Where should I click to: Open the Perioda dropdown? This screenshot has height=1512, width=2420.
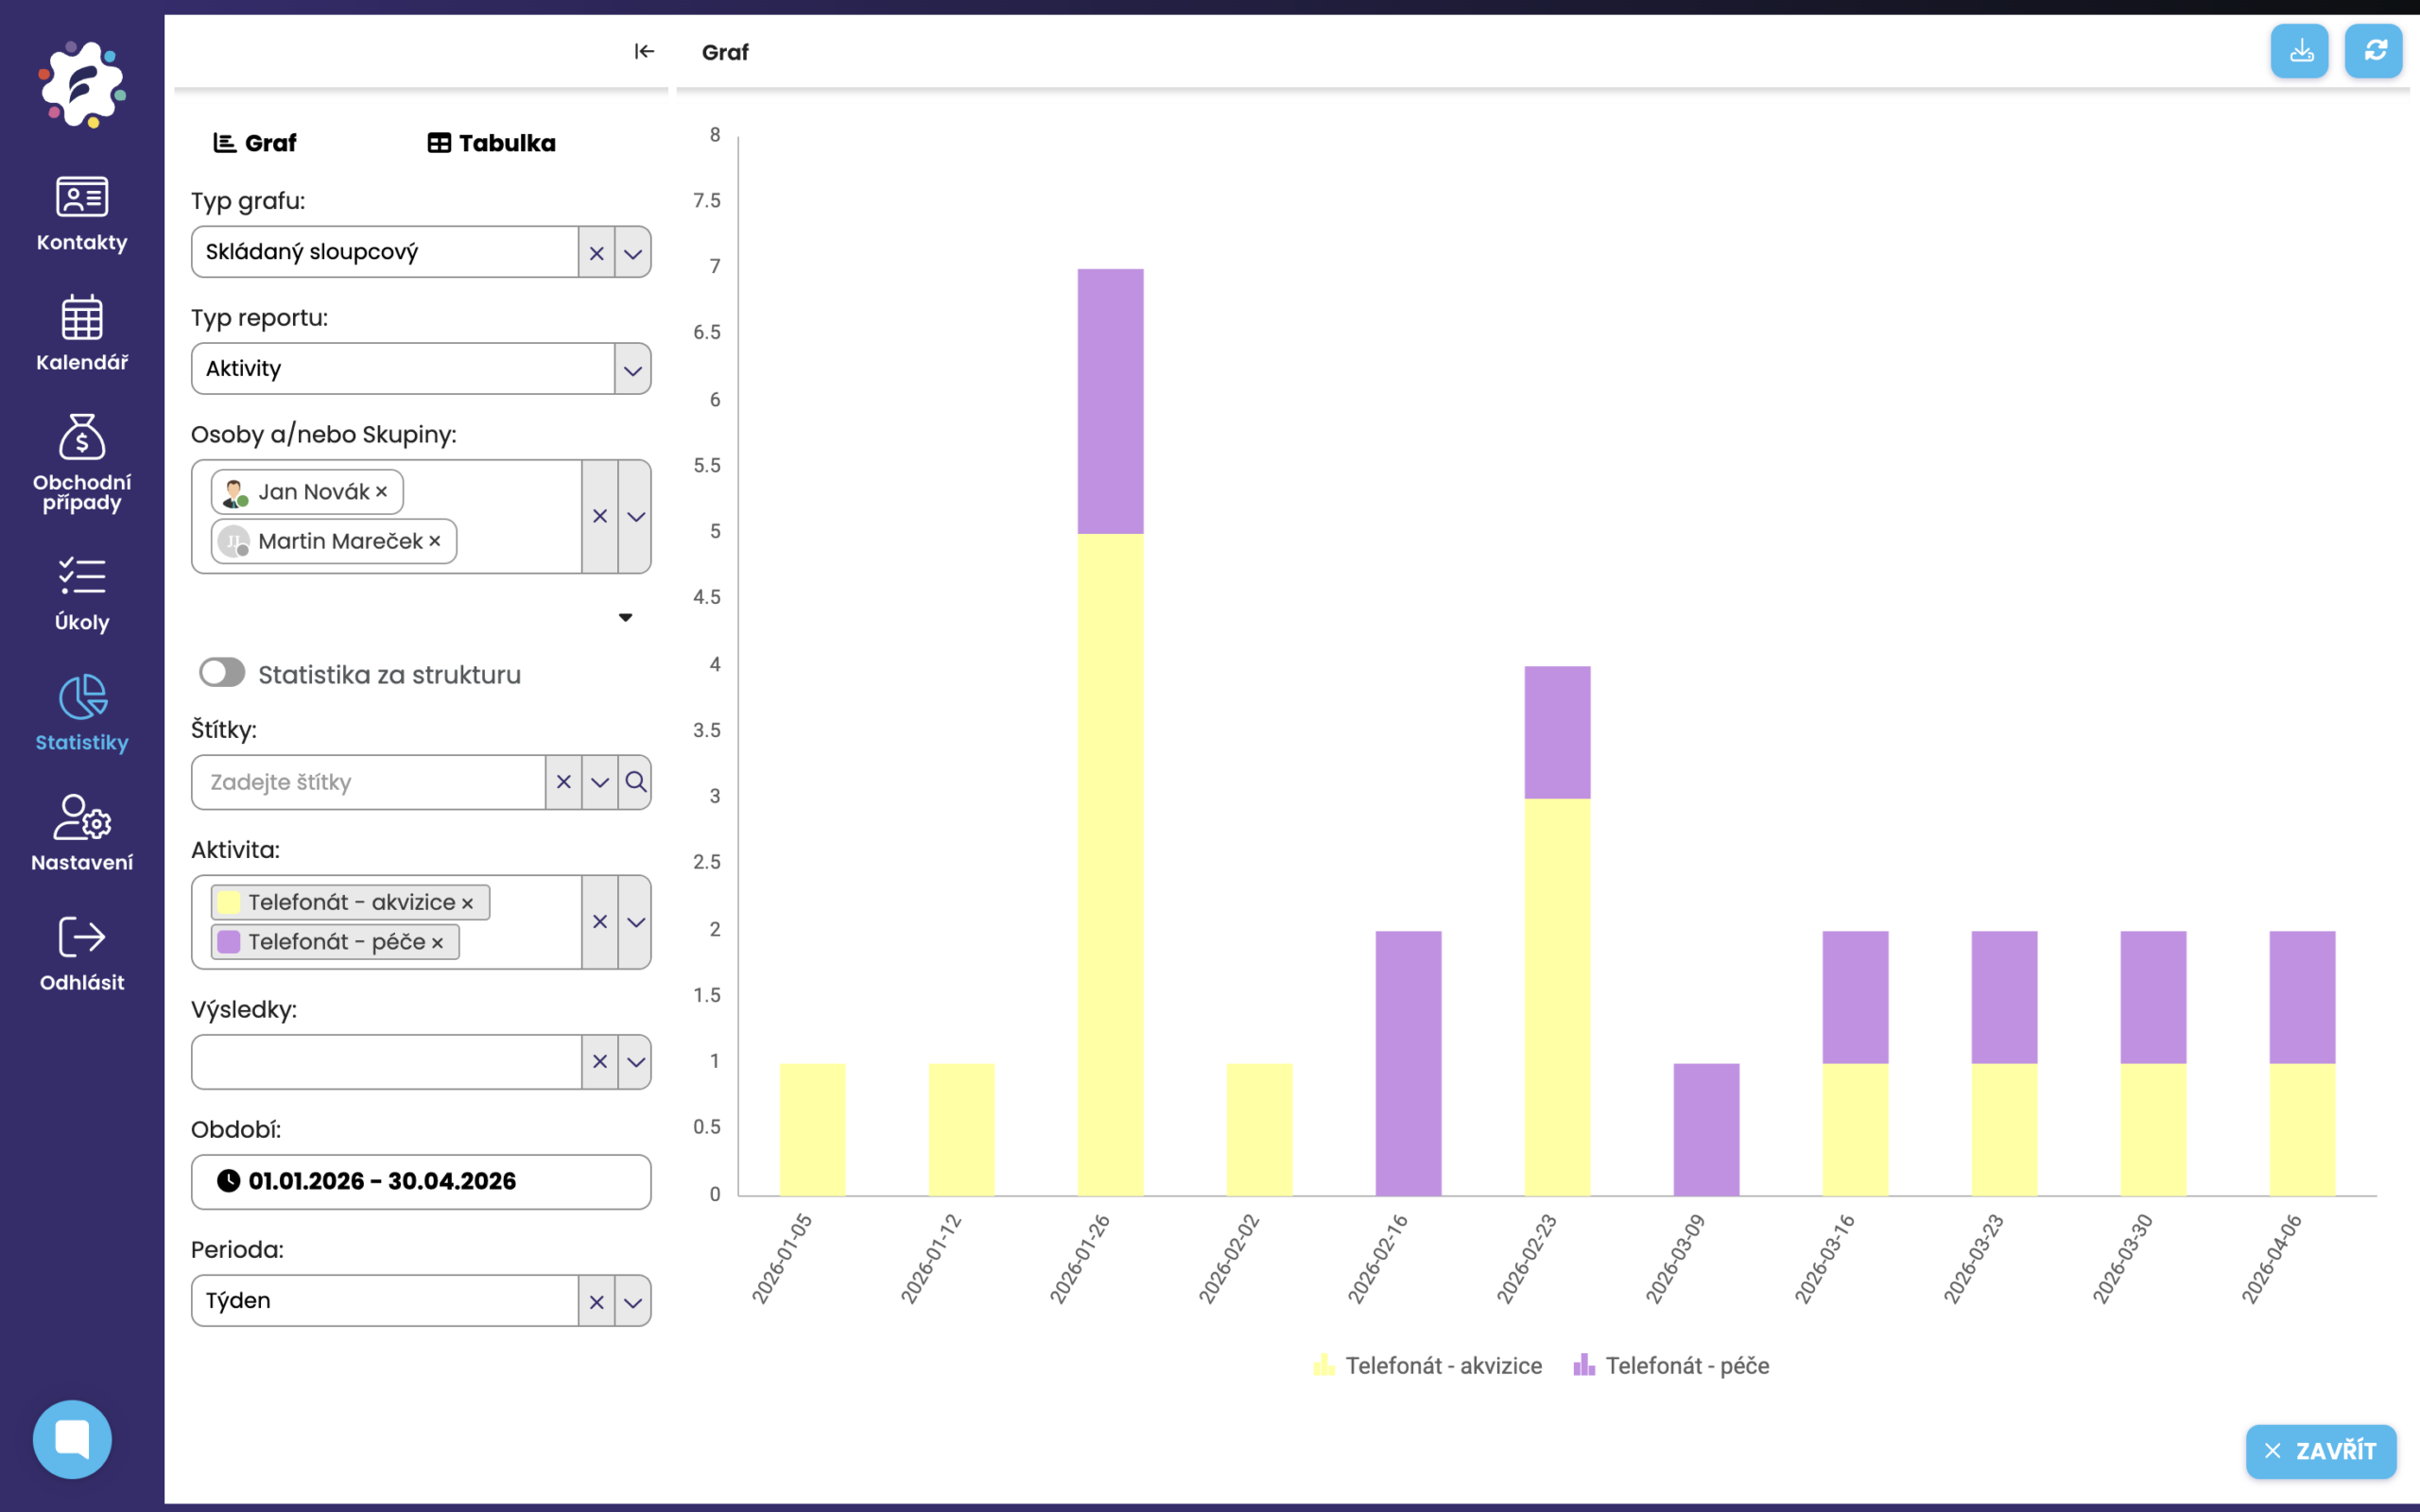[x=632, y=1300]
